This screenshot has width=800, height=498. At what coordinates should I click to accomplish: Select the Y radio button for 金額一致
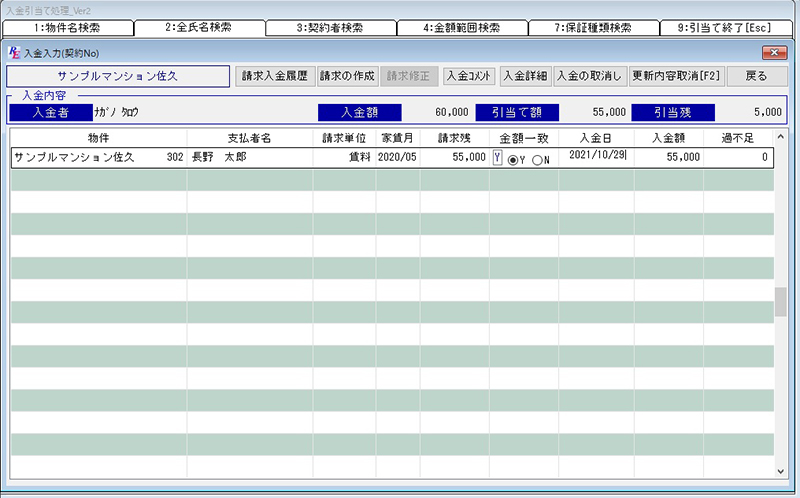[513, 159]
